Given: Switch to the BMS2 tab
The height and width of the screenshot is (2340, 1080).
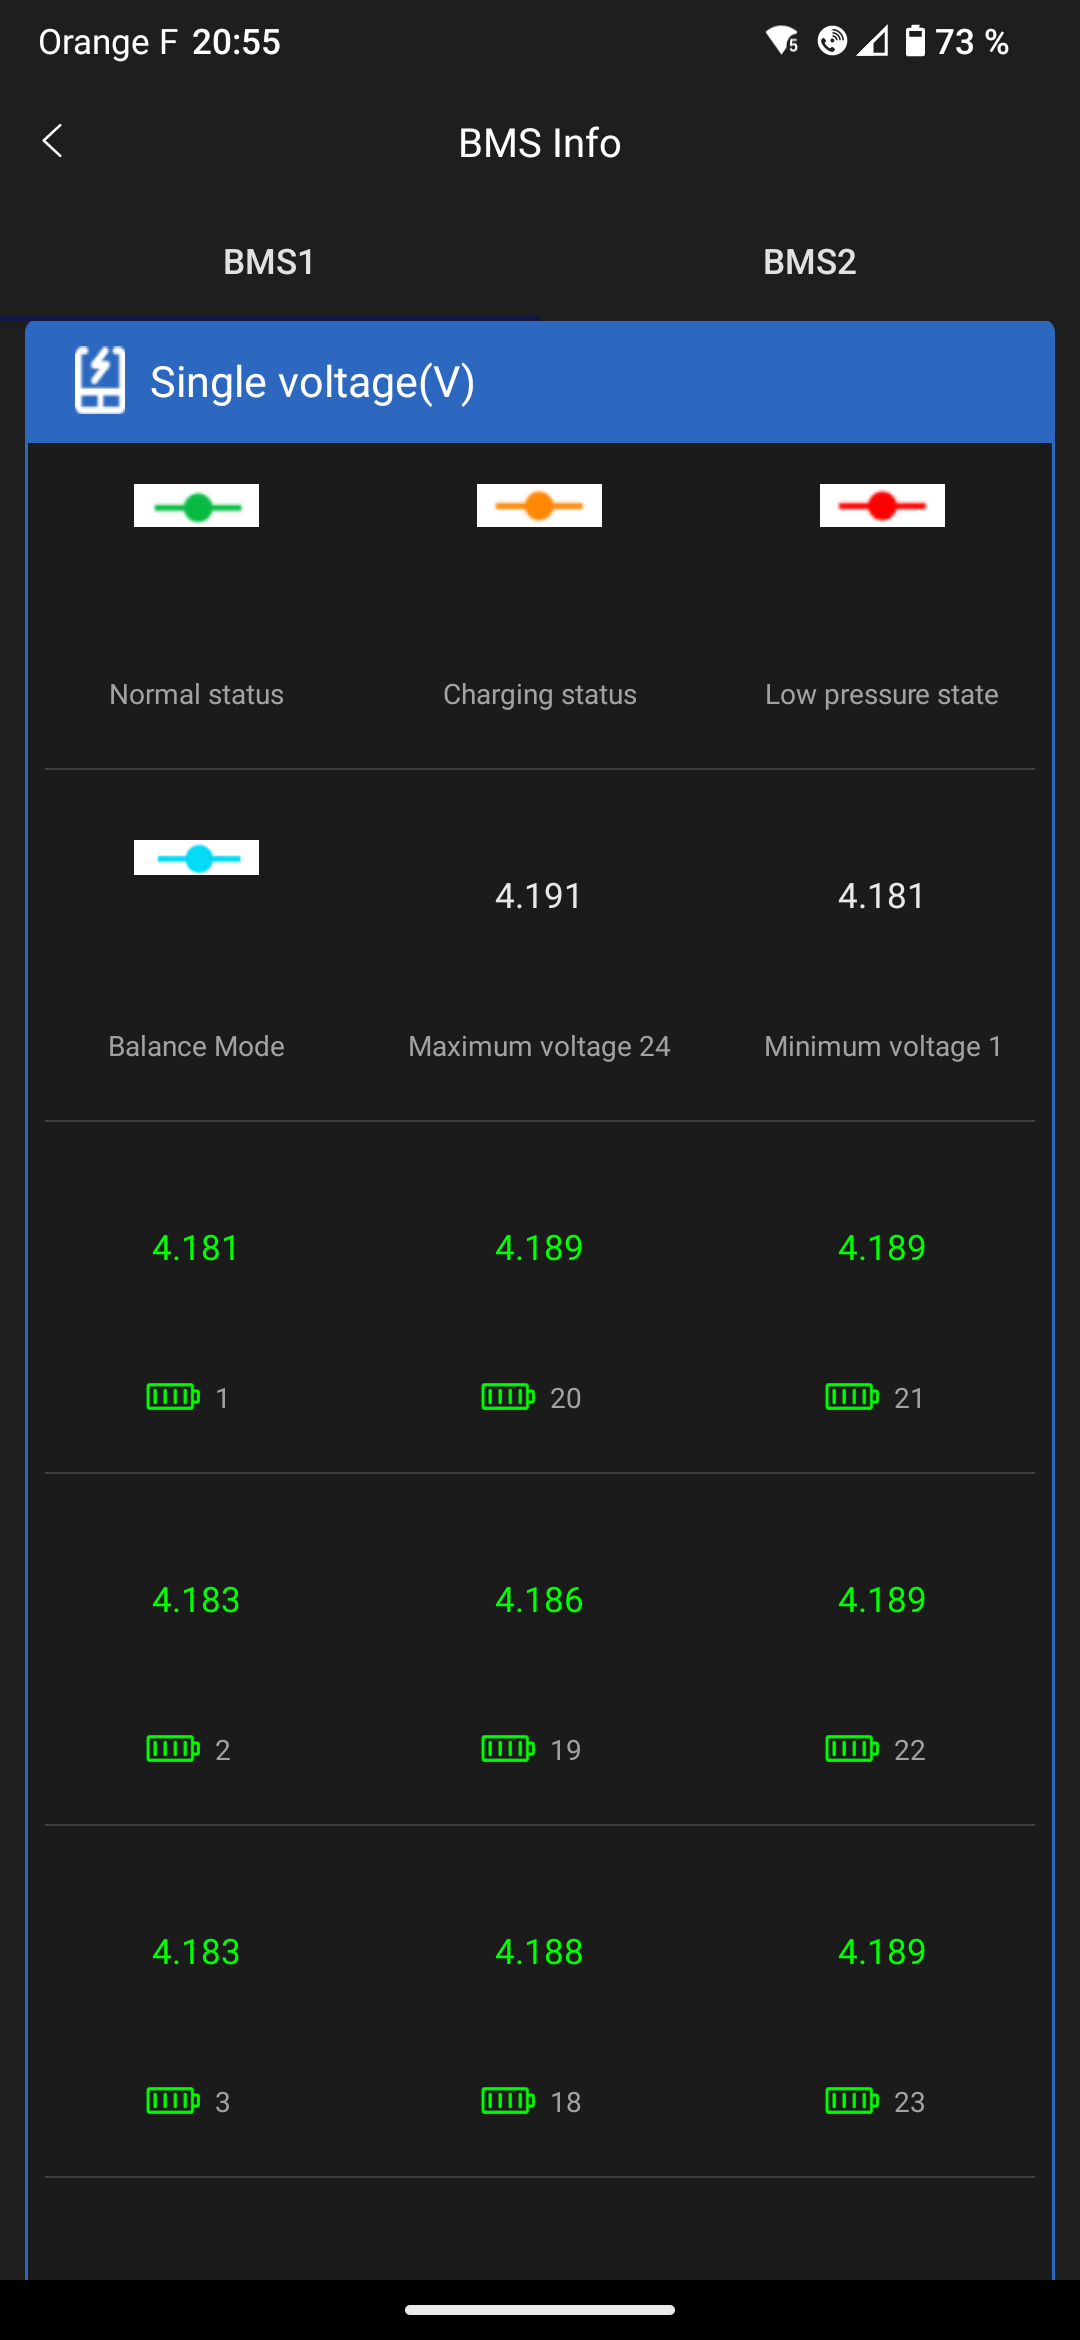Looking at the screenshot, I should [x=810, y=262].
